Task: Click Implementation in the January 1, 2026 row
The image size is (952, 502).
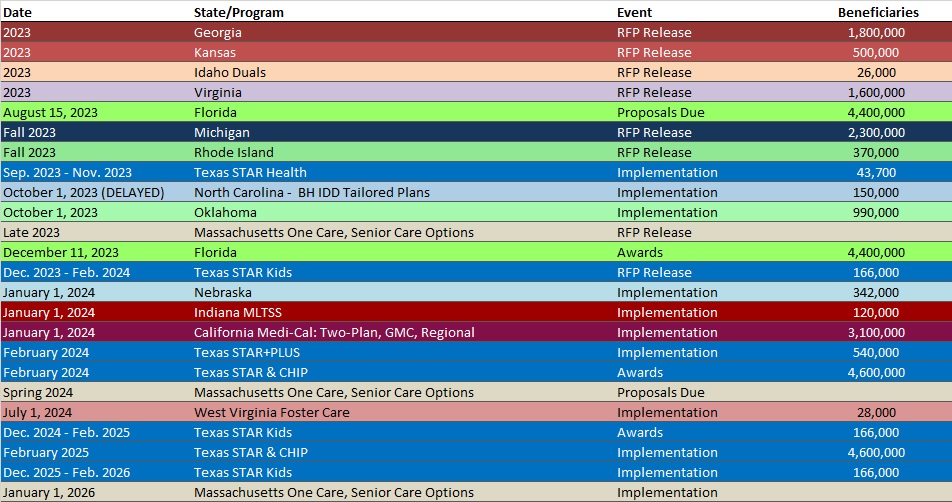Action: [x=667, y=493]
